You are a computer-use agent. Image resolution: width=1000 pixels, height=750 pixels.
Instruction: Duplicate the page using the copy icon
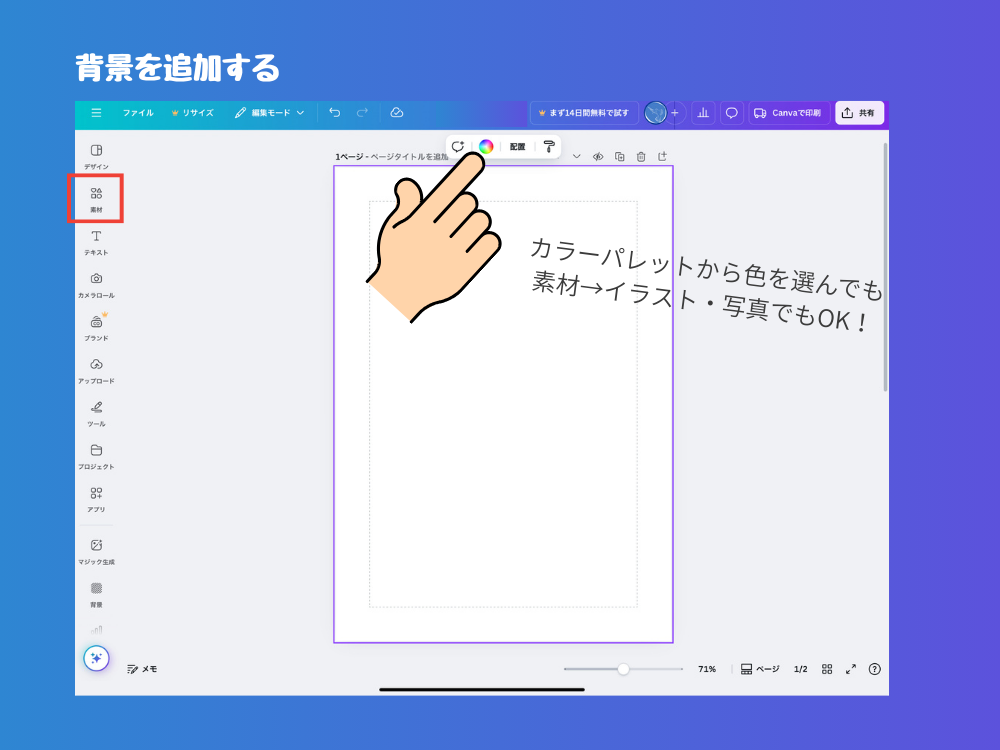[x=621, y=157]
